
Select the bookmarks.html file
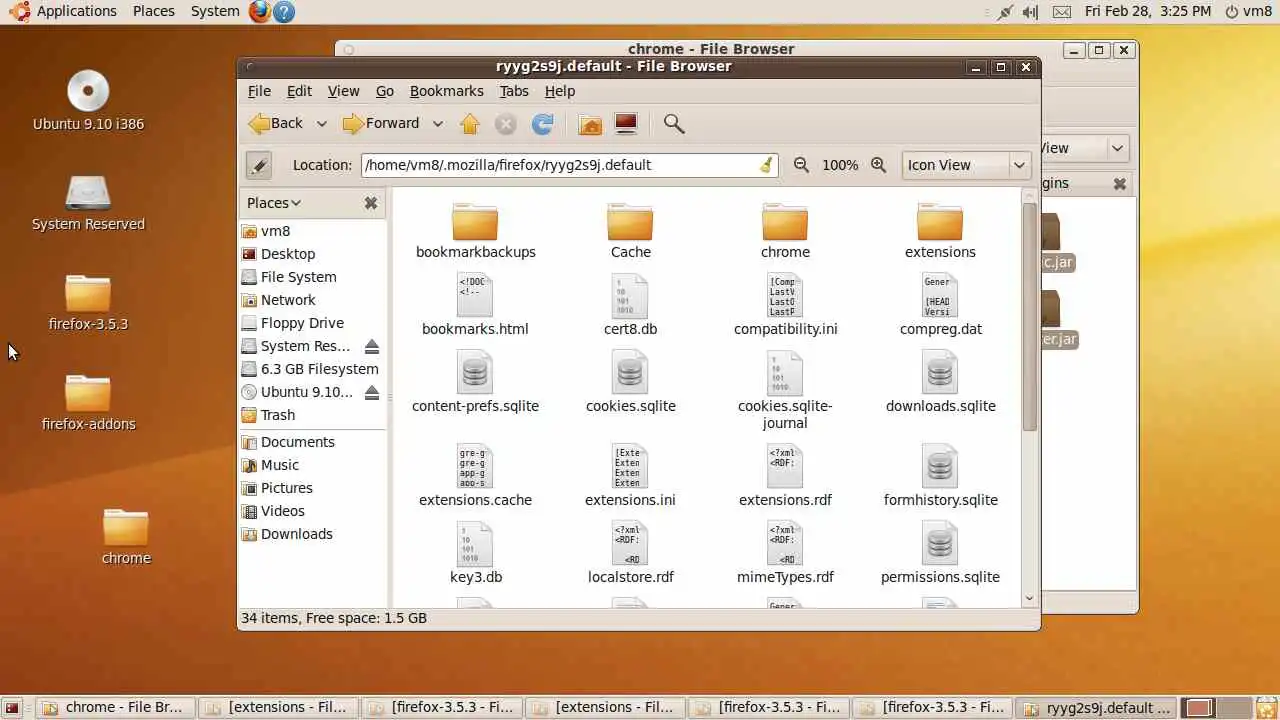[475, 305]
